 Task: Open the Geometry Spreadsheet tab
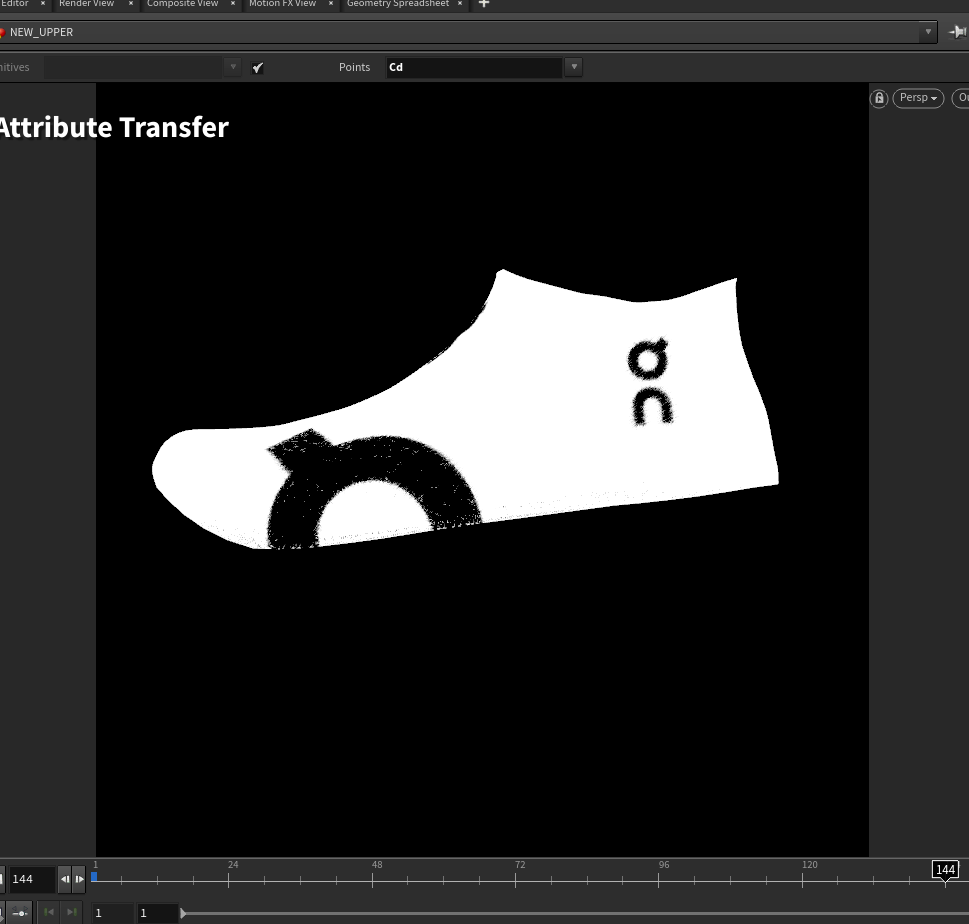(x=398, y=4)
